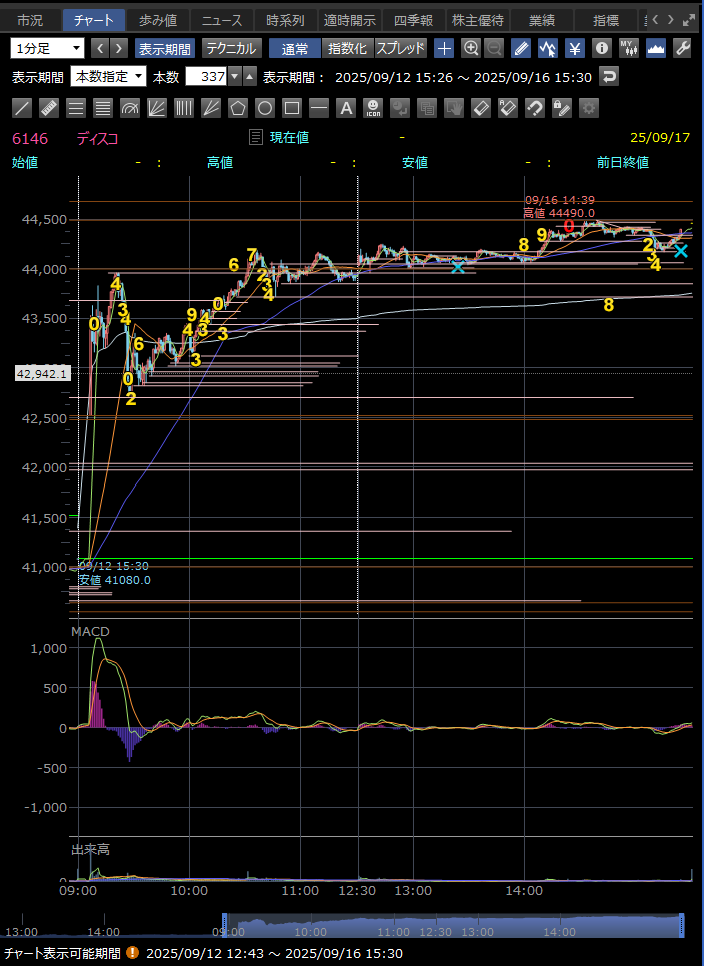The height and width of the screenshot is (966, 704).
Task: Click the yen currency icon
Action: pos(575,48)
